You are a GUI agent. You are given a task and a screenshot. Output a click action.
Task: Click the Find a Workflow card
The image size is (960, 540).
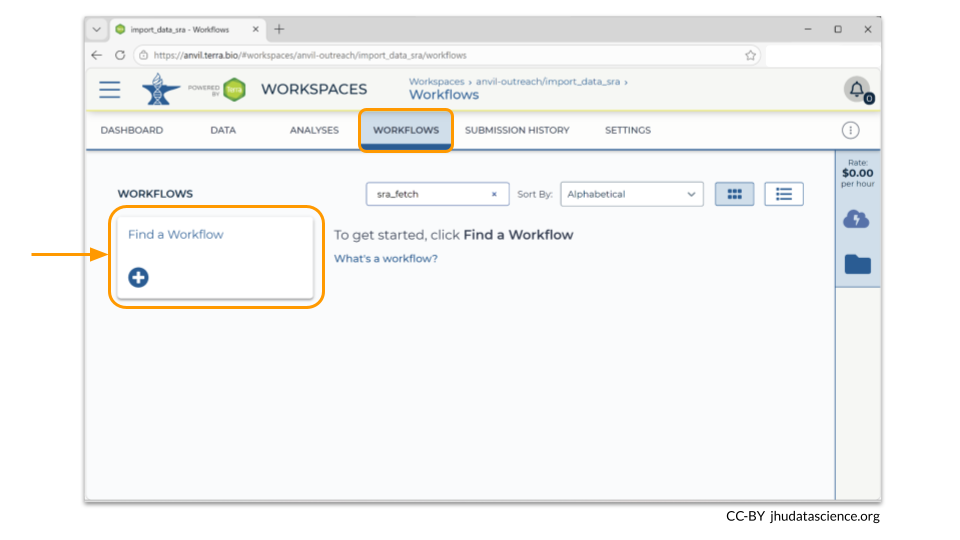(216, 257)
